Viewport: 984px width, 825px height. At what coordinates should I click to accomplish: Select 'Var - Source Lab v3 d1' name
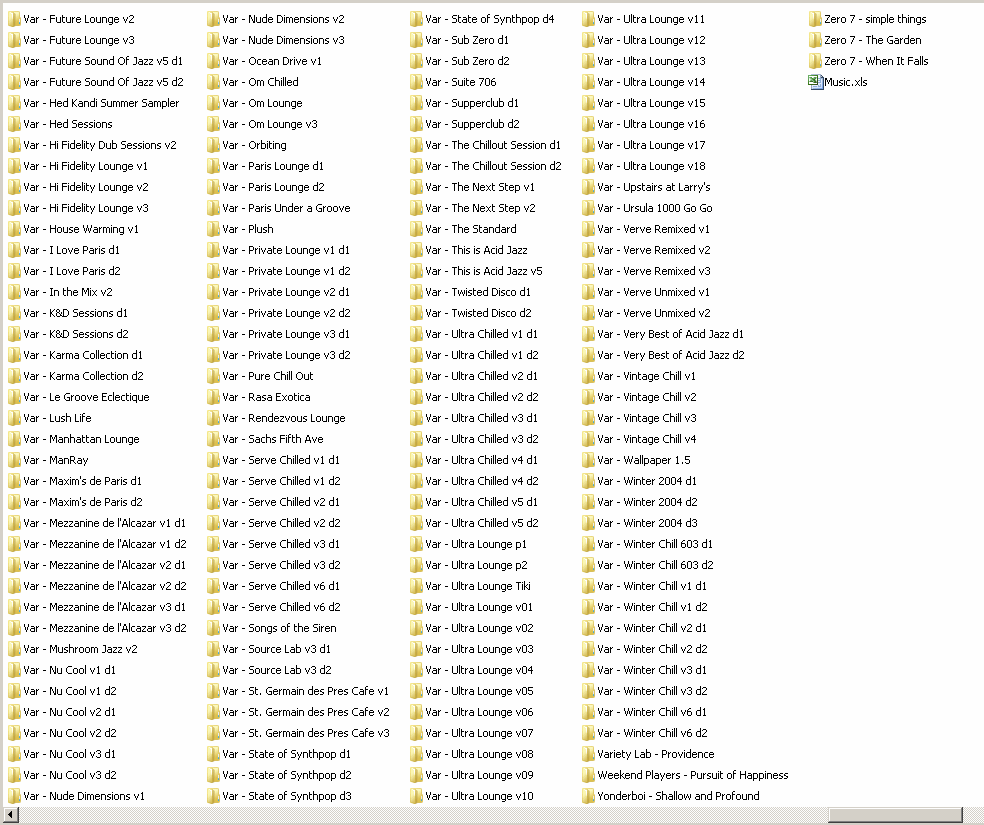tap(277, 649)
